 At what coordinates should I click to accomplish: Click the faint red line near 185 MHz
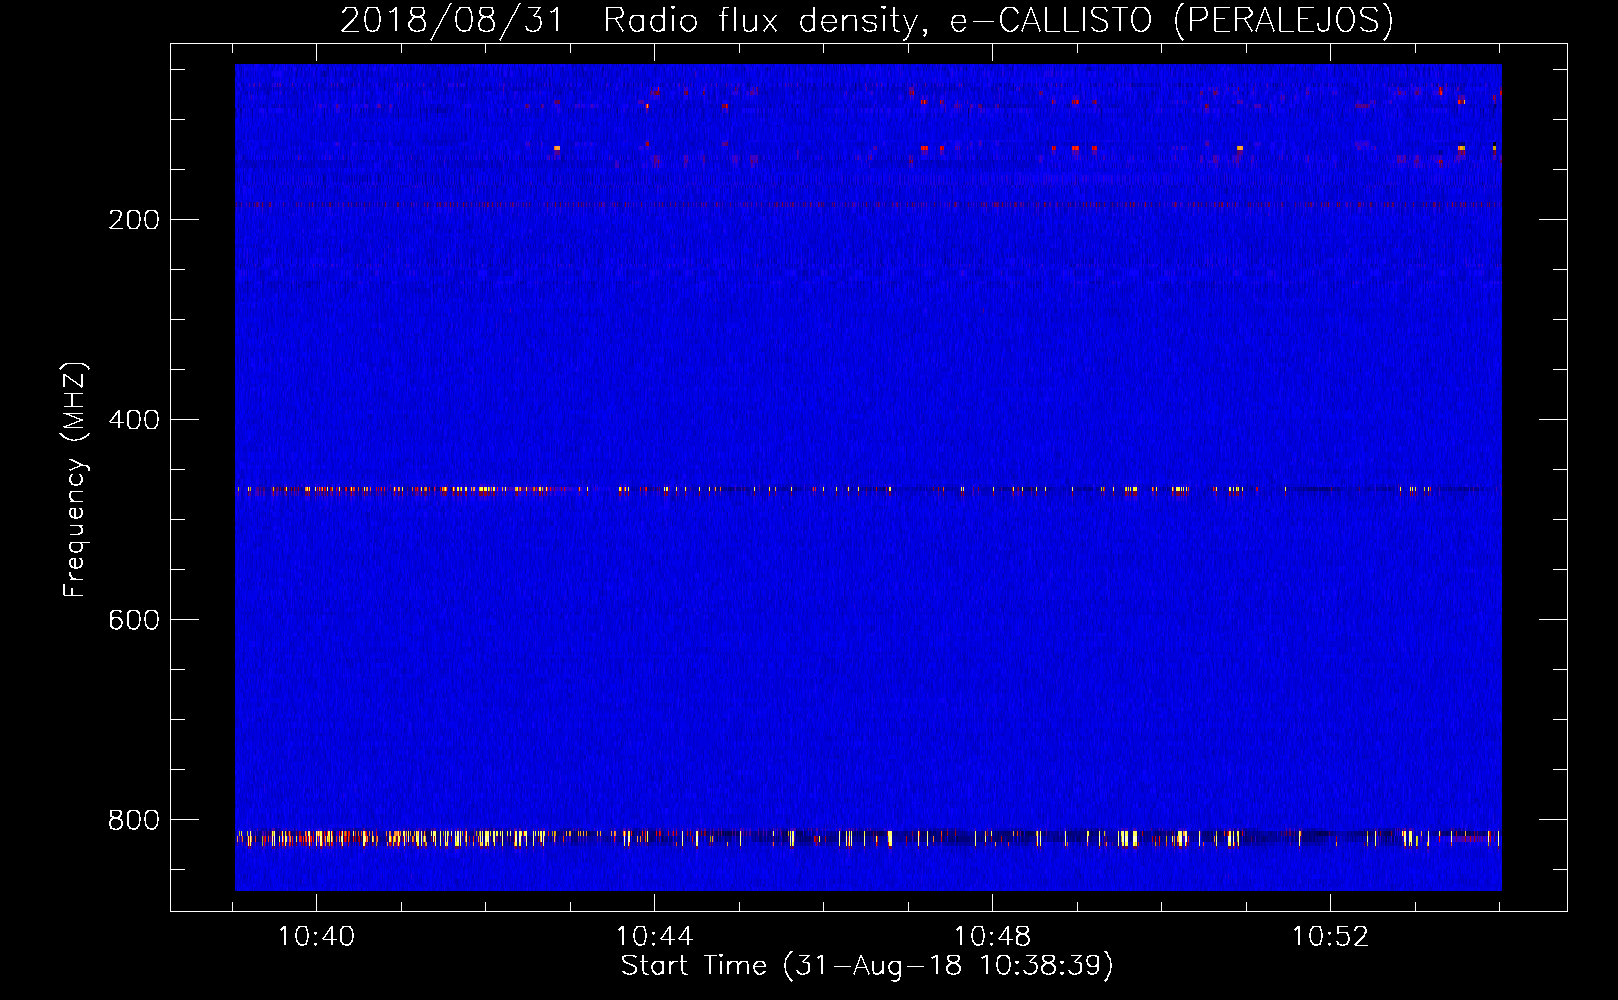tap(868, 204)
